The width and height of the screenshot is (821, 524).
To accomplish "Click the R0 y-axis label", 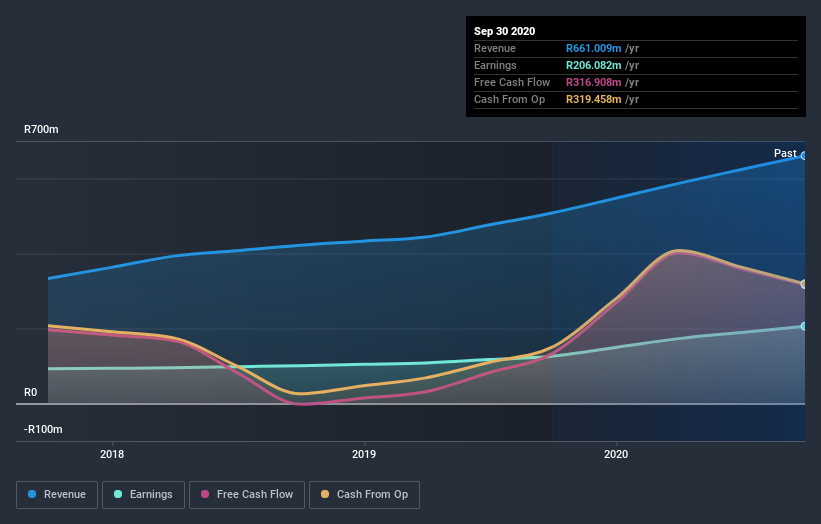I will click(30, 392).
